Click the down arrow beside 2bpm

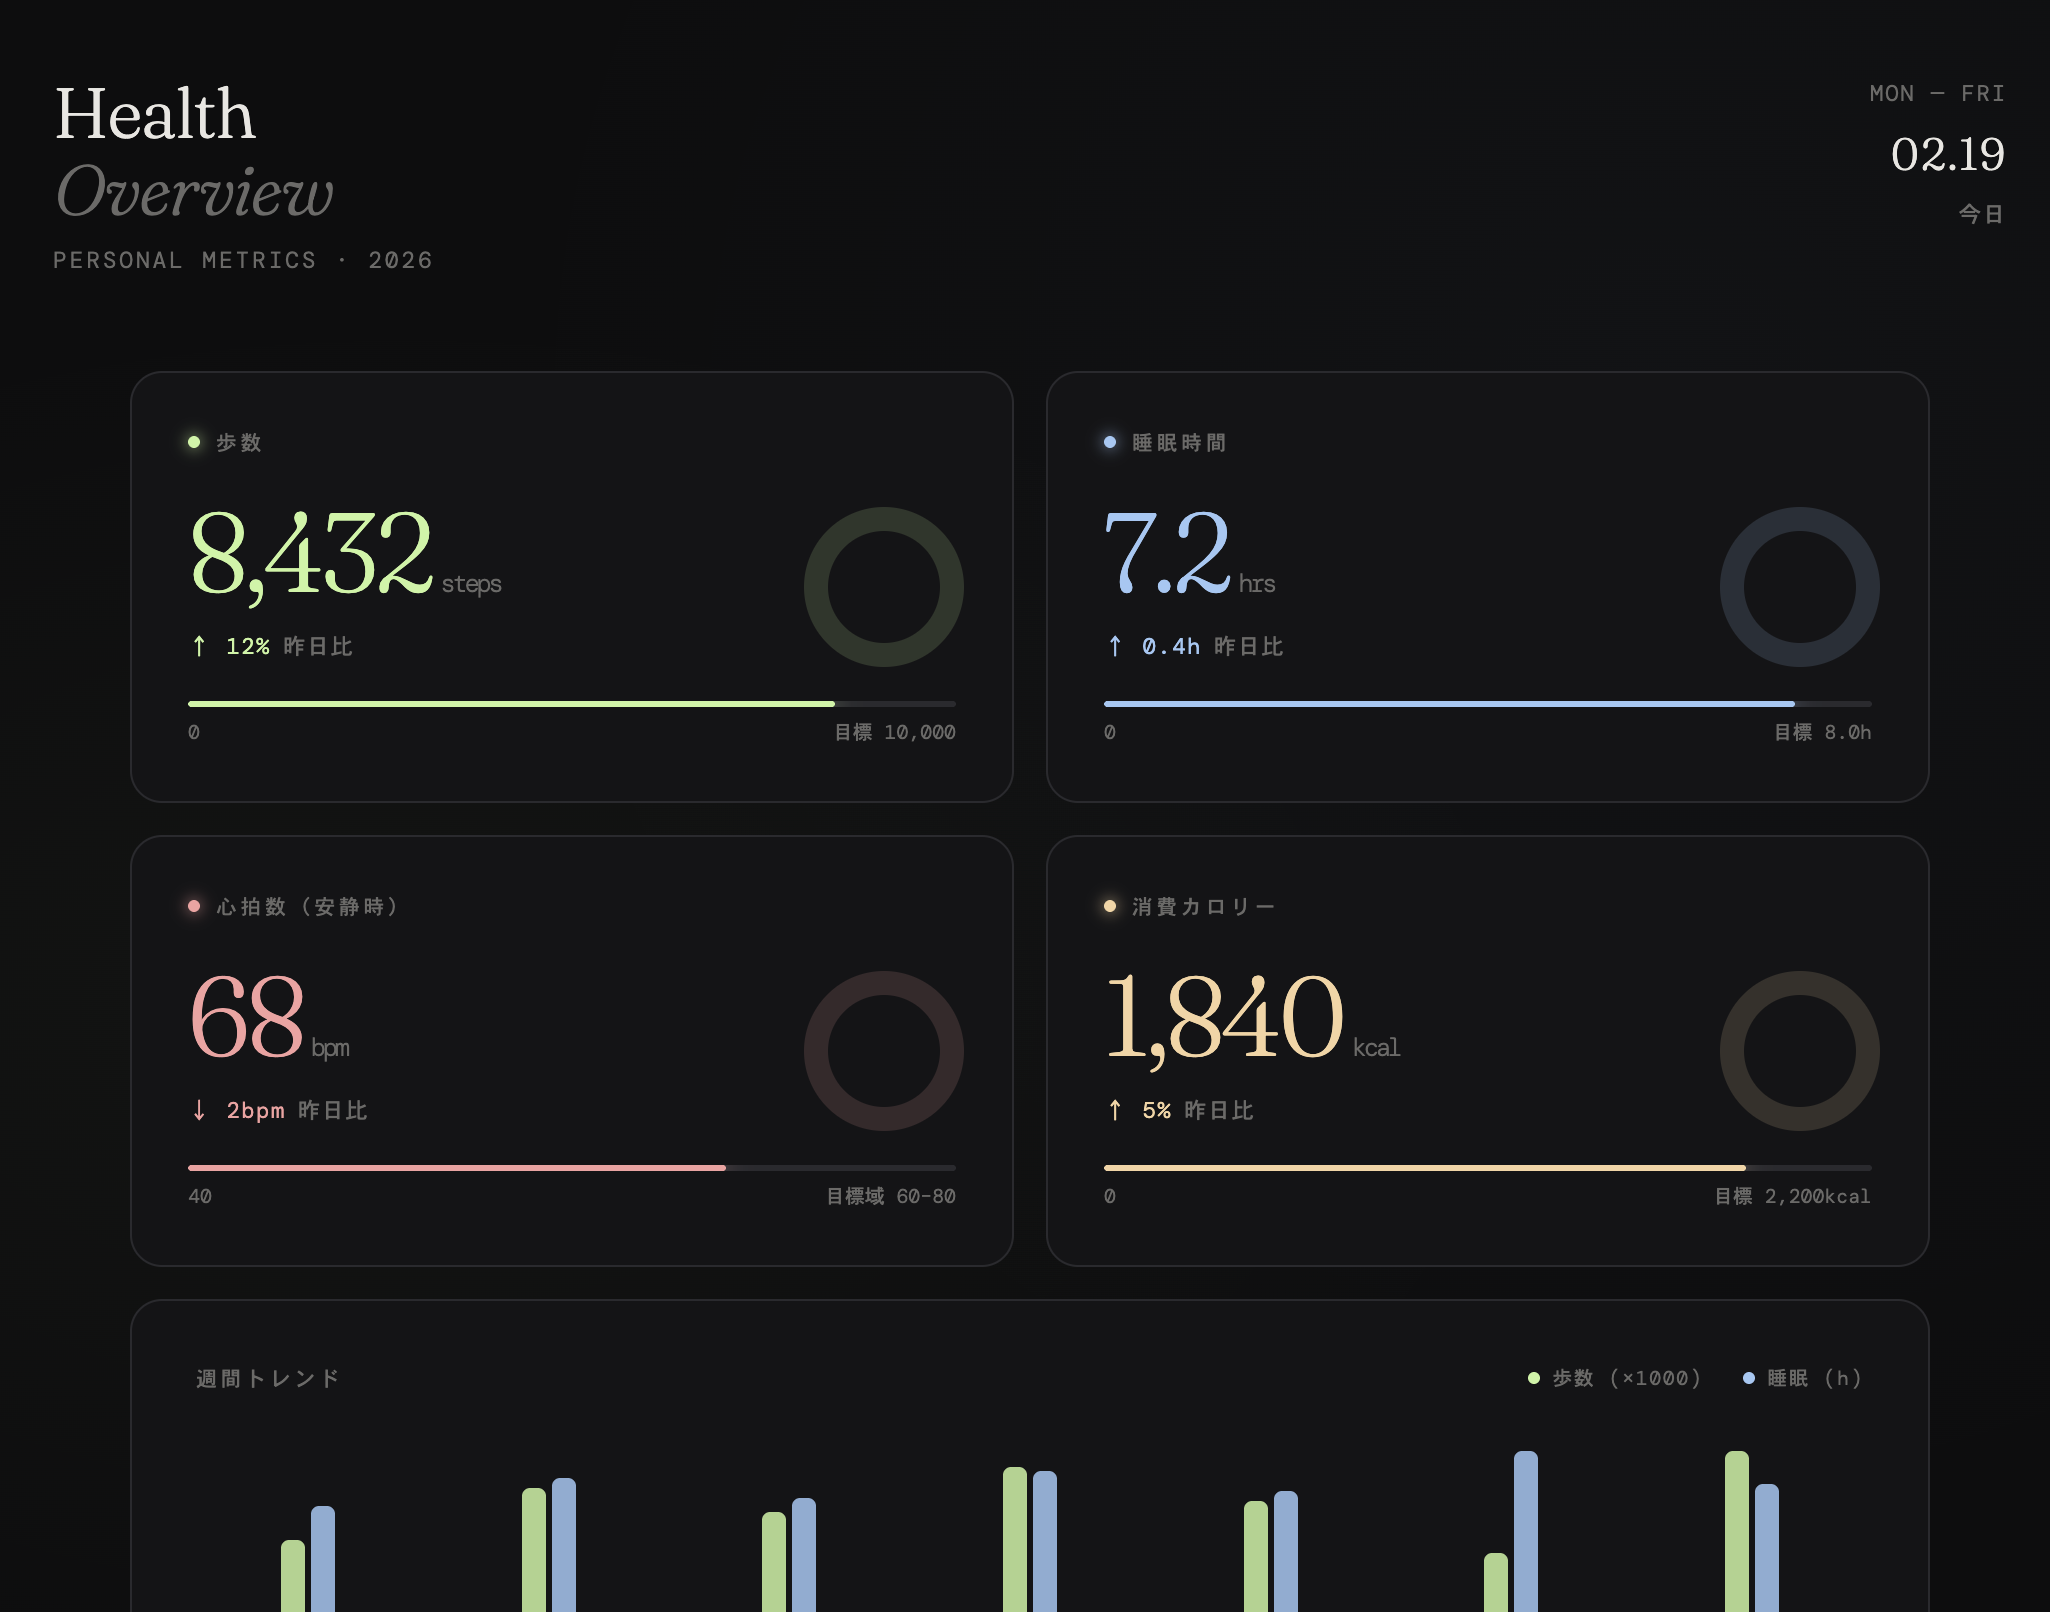tap(199, 1110)
